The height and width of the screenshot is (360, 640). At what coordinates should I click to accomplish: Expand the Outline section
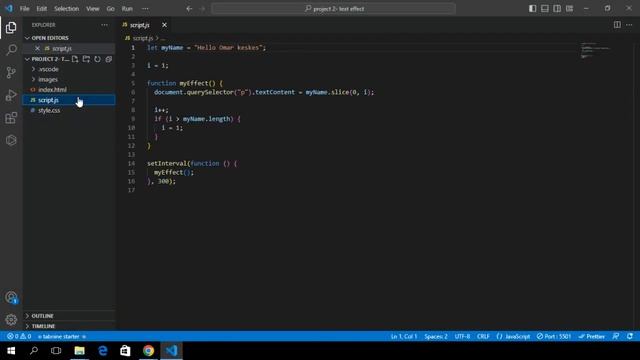tap(69, 316)
